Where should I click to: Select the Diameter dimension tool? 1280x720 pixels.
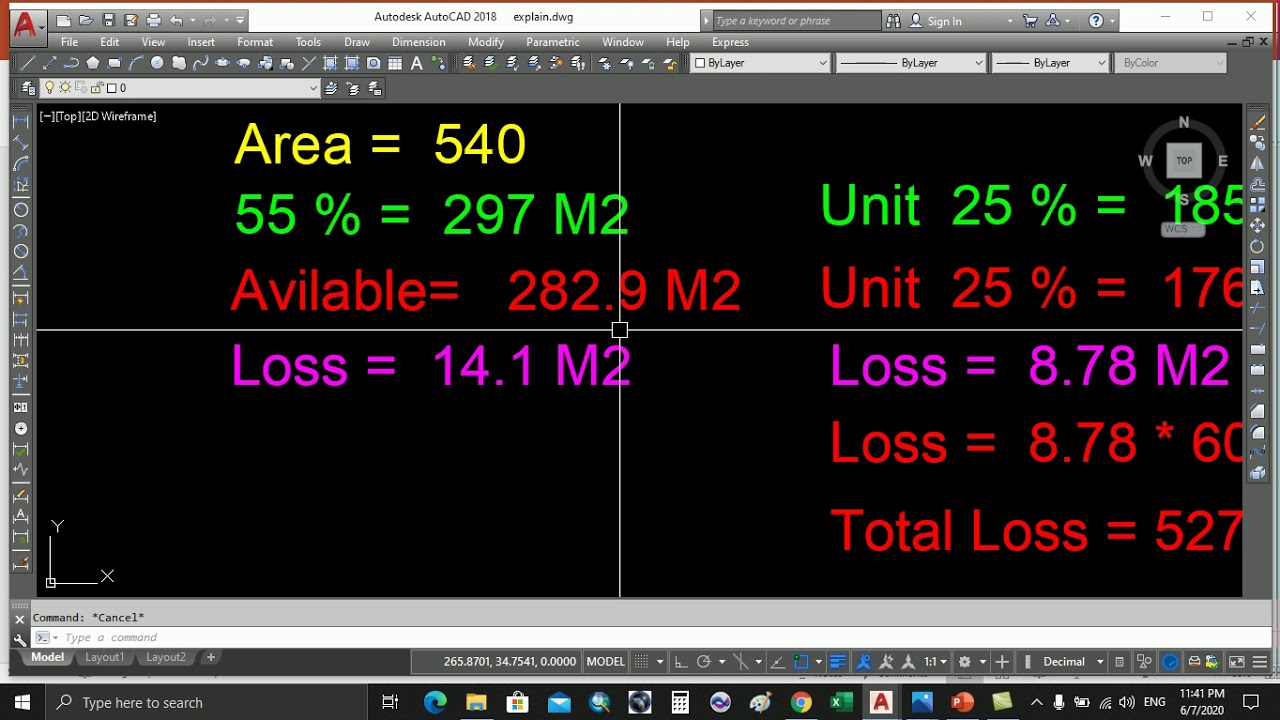(20, 252)
